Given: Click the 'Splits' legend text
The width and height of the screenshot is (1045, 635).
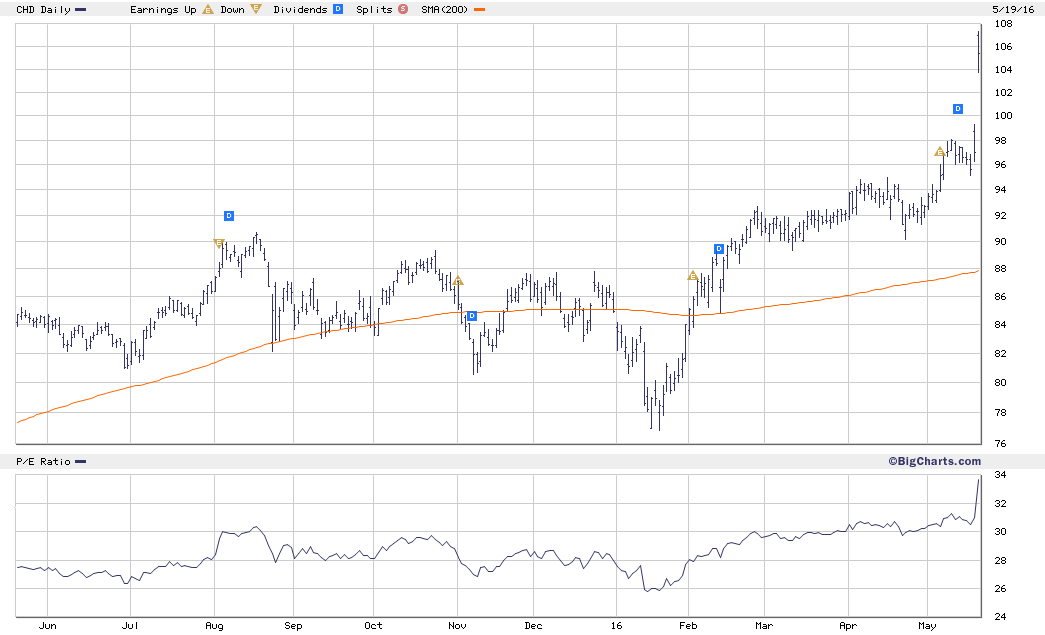Looking at the screenshot, I should pyautogui.click(x=374, y=9).
